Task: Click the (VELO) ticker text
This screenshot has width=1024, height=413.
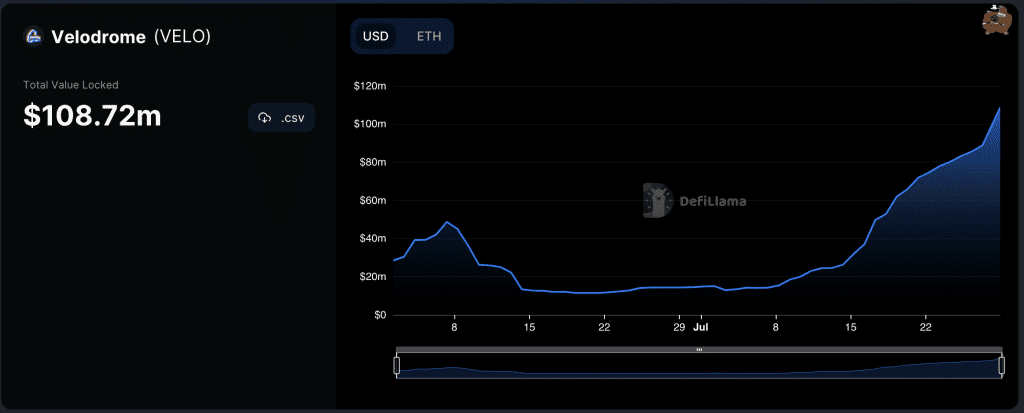Action: [x=182, y=37]
